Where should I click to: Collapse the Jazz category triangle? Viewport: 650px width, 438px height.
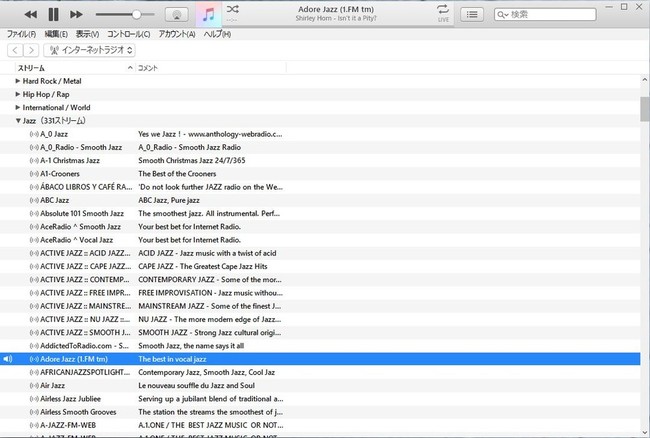click(18, 121)
